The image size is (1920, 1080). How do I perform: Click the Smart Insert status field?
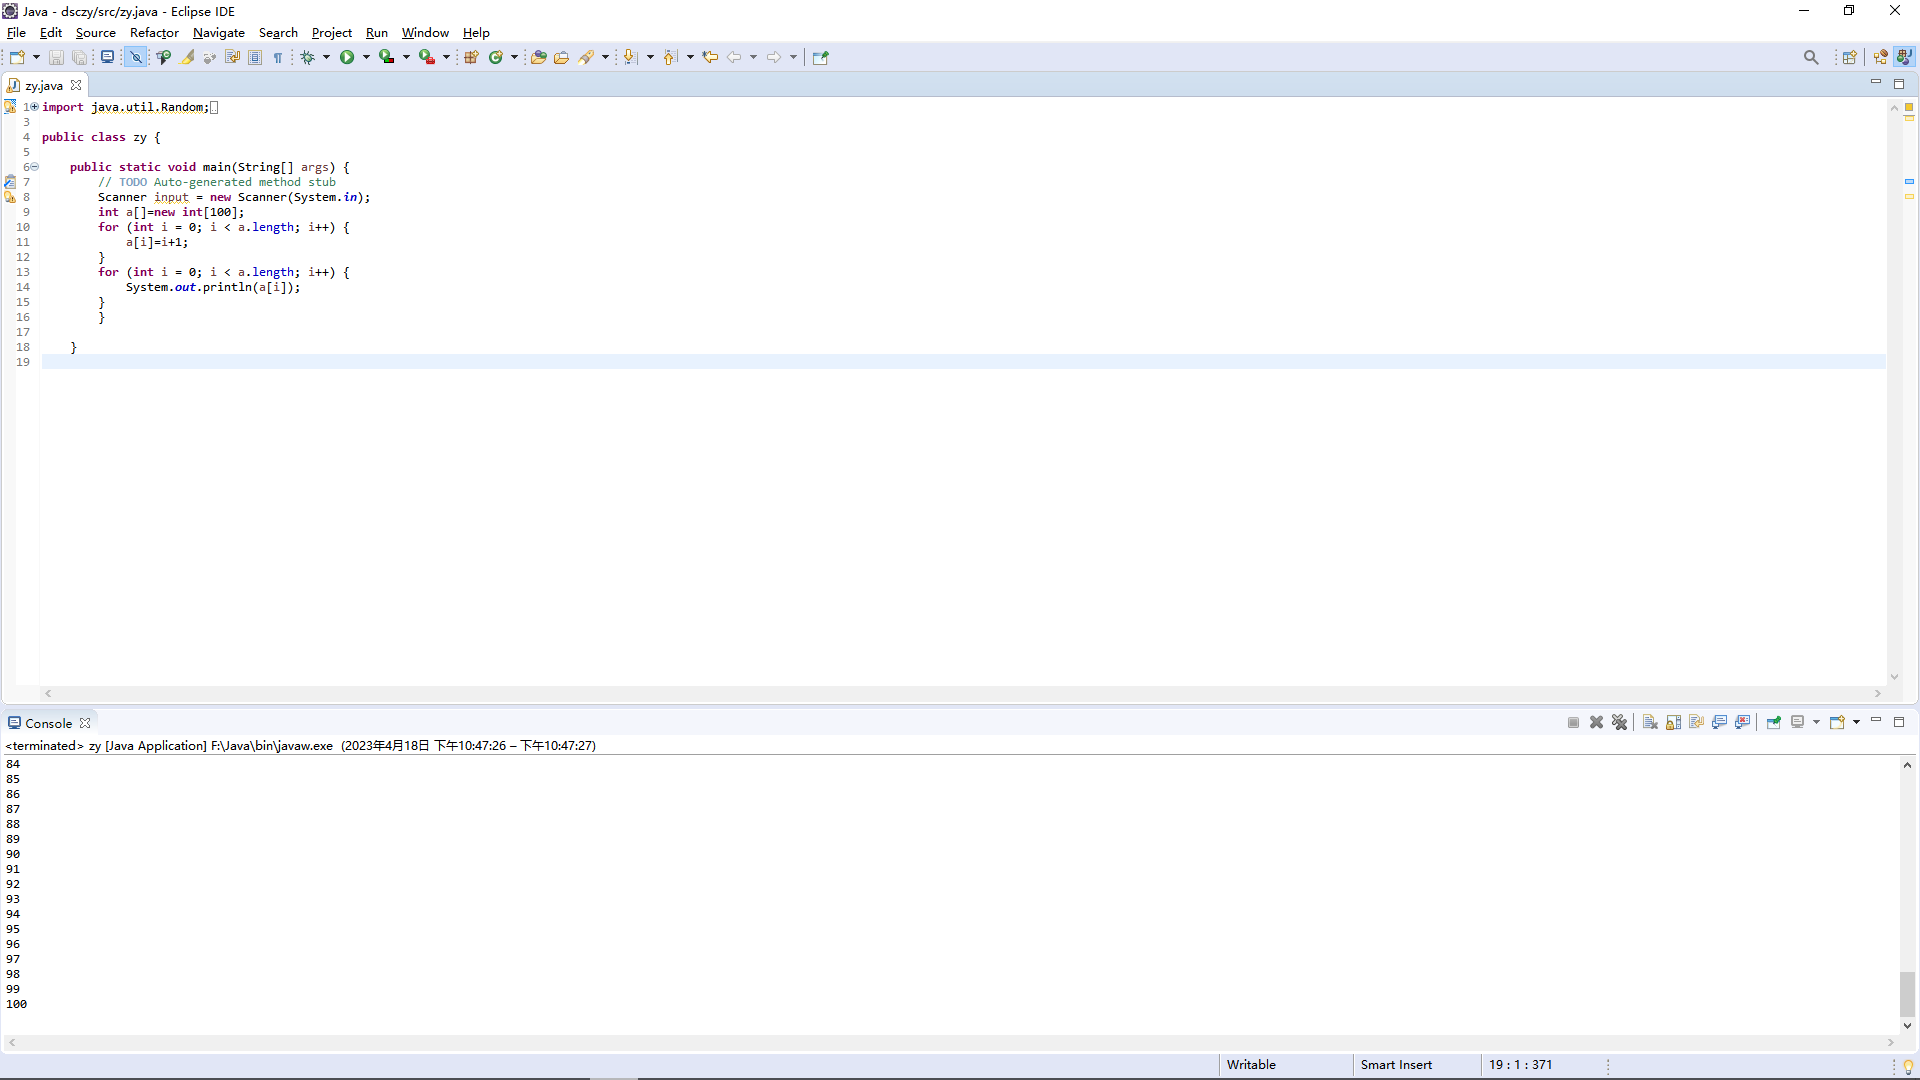pos(1396,1064)
